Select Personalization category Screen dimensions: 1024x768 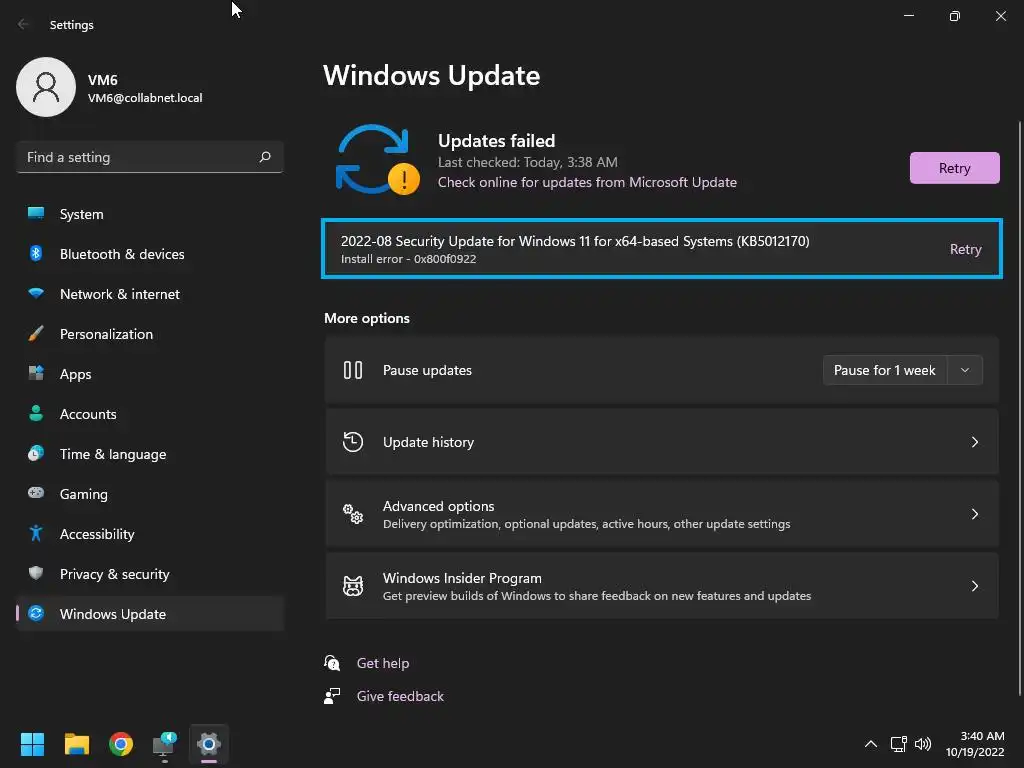[x=150, y=334]
